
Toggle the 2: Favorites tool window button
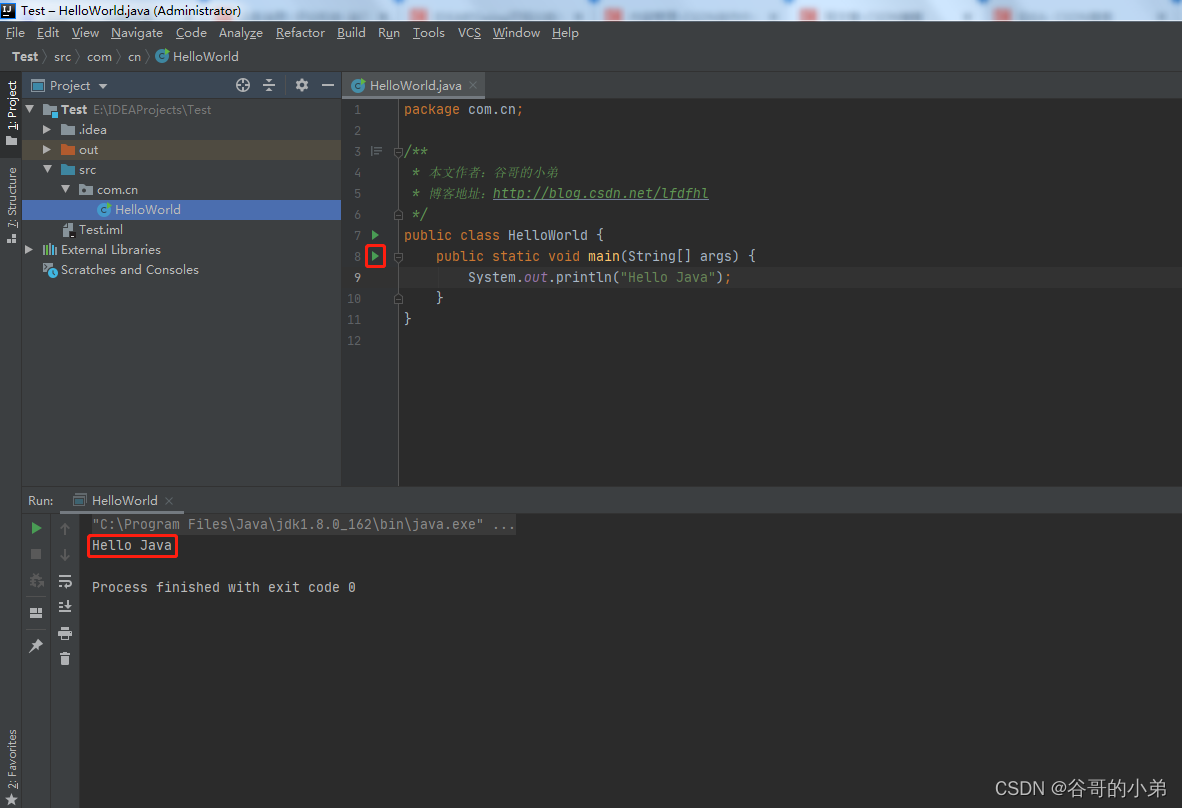tap(11, 767)
